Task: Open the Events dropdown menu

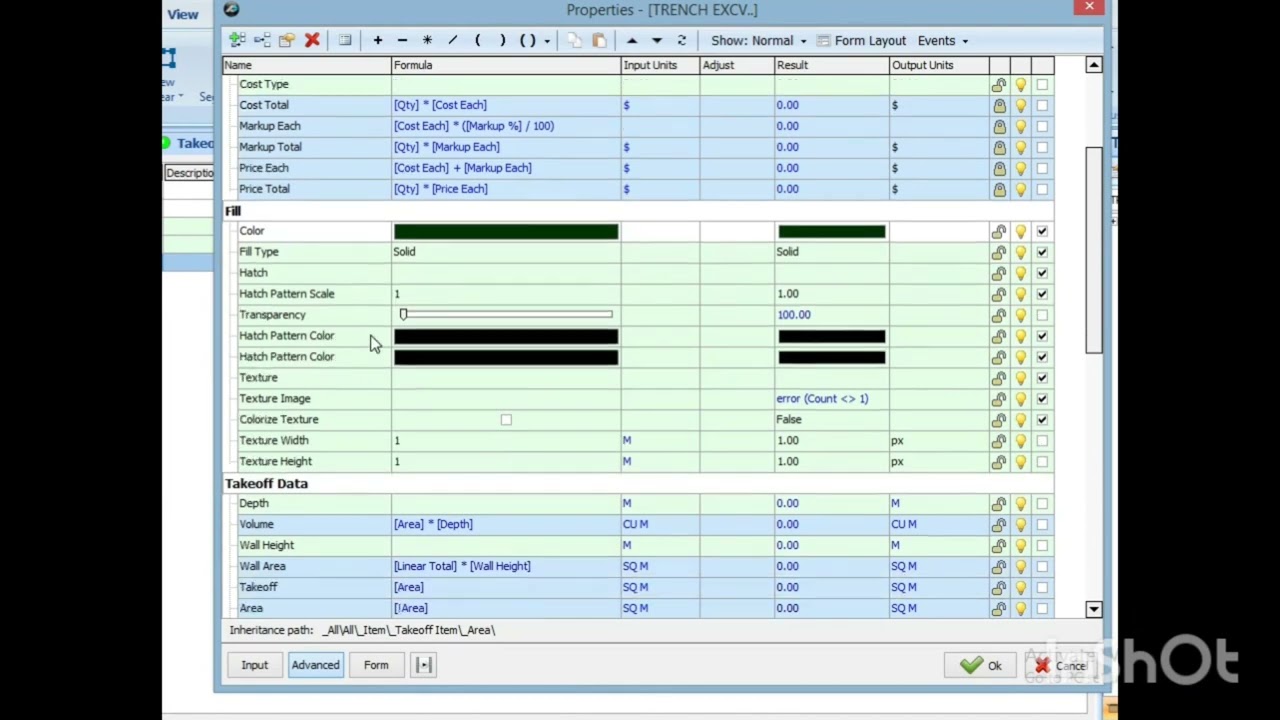Action: click(x=943, y=41)
